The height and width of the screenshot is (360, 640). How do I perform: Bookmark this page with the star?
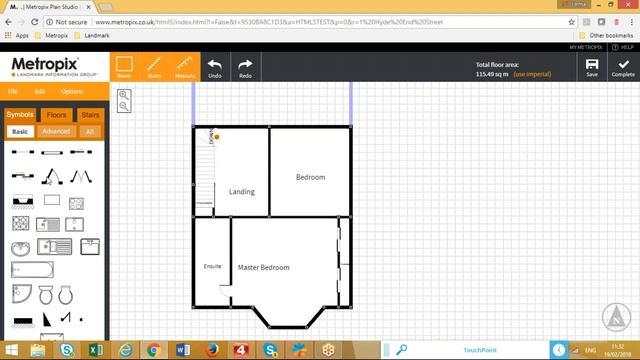coord(571,22)
